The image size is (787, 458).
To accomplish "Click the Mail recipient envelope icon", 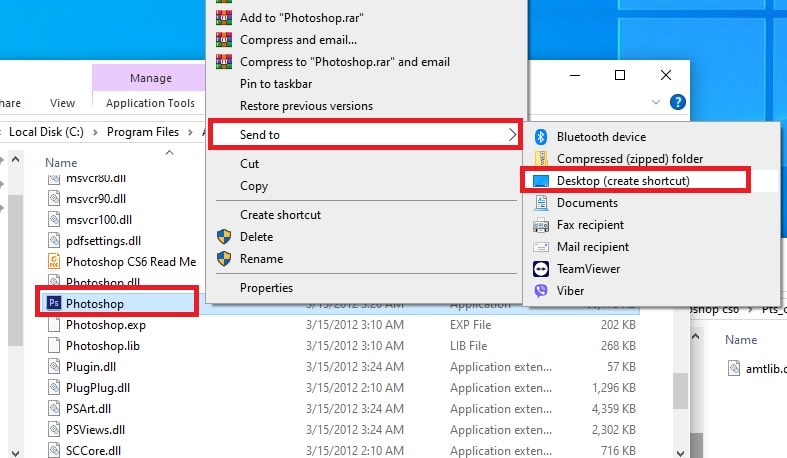I will pyautogui.click(x=541, y=247).
